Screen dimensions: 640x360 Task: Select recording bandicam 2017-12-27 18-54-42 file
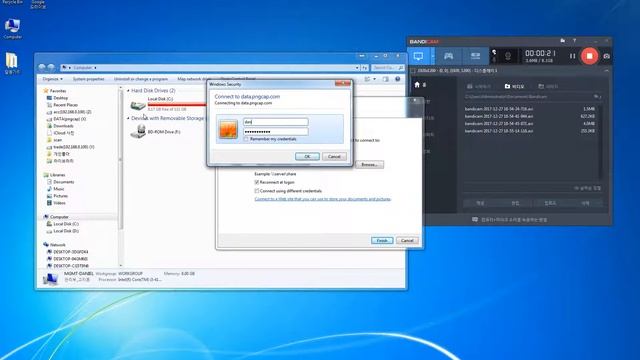click(x=530, y=116)
